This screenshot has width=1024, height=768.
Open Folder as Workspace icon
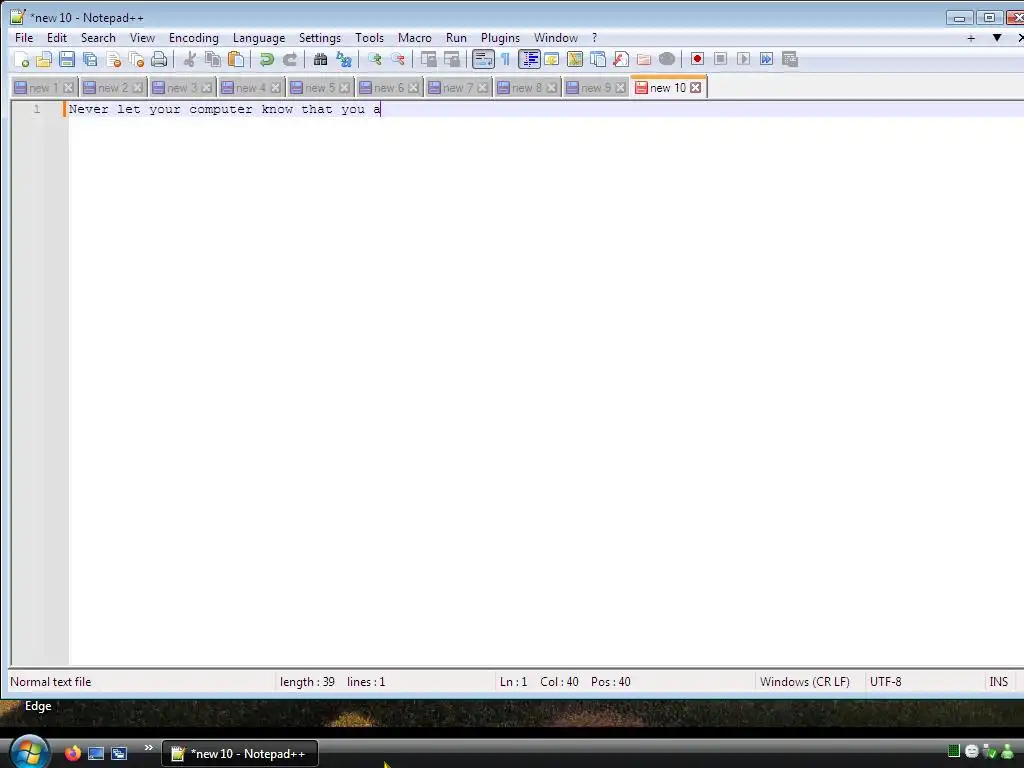pos(644,59)
